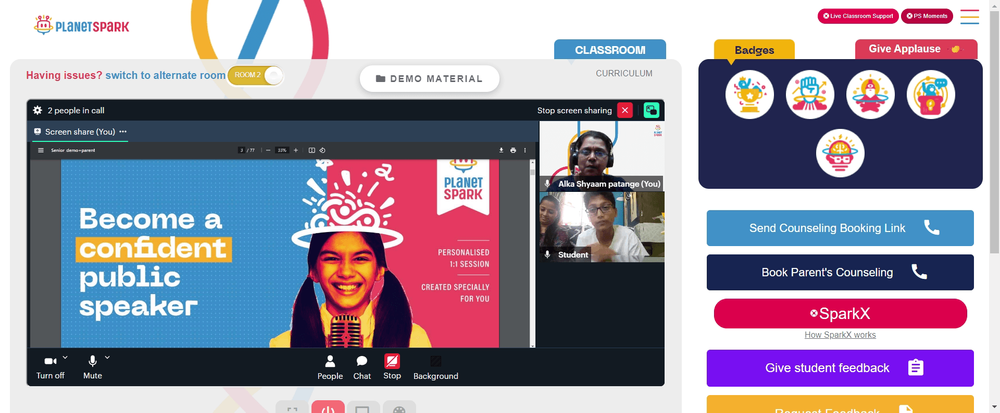
Task: Rotate the PDF document
Action: 323,150
